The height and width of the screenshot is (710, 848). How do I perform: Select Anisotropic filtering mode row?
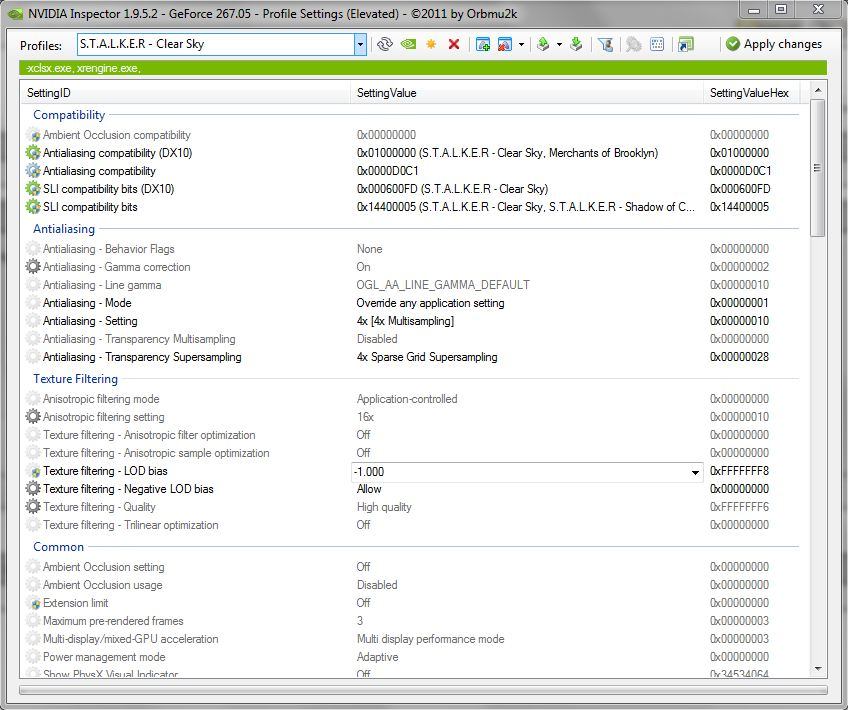[x=411, y=399]
